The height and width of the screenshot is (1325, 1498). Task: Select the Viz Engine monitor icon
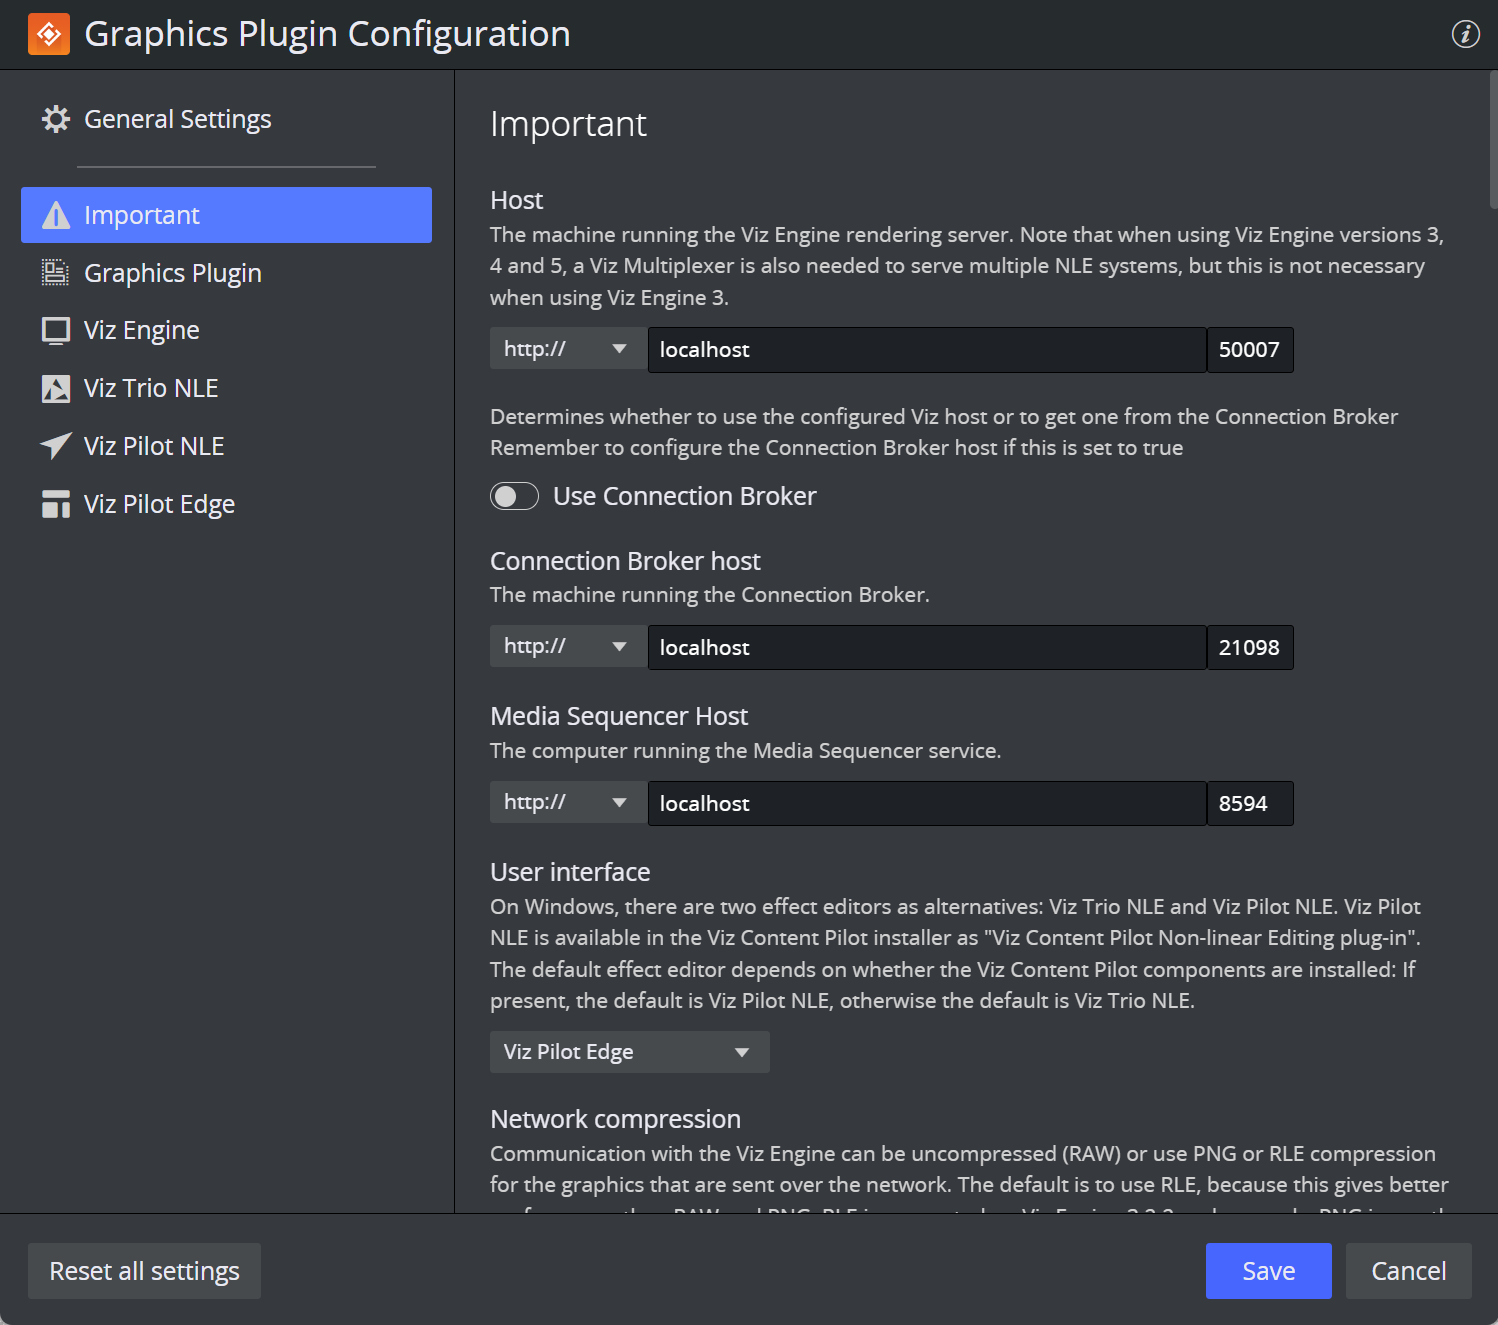(56, 331)
